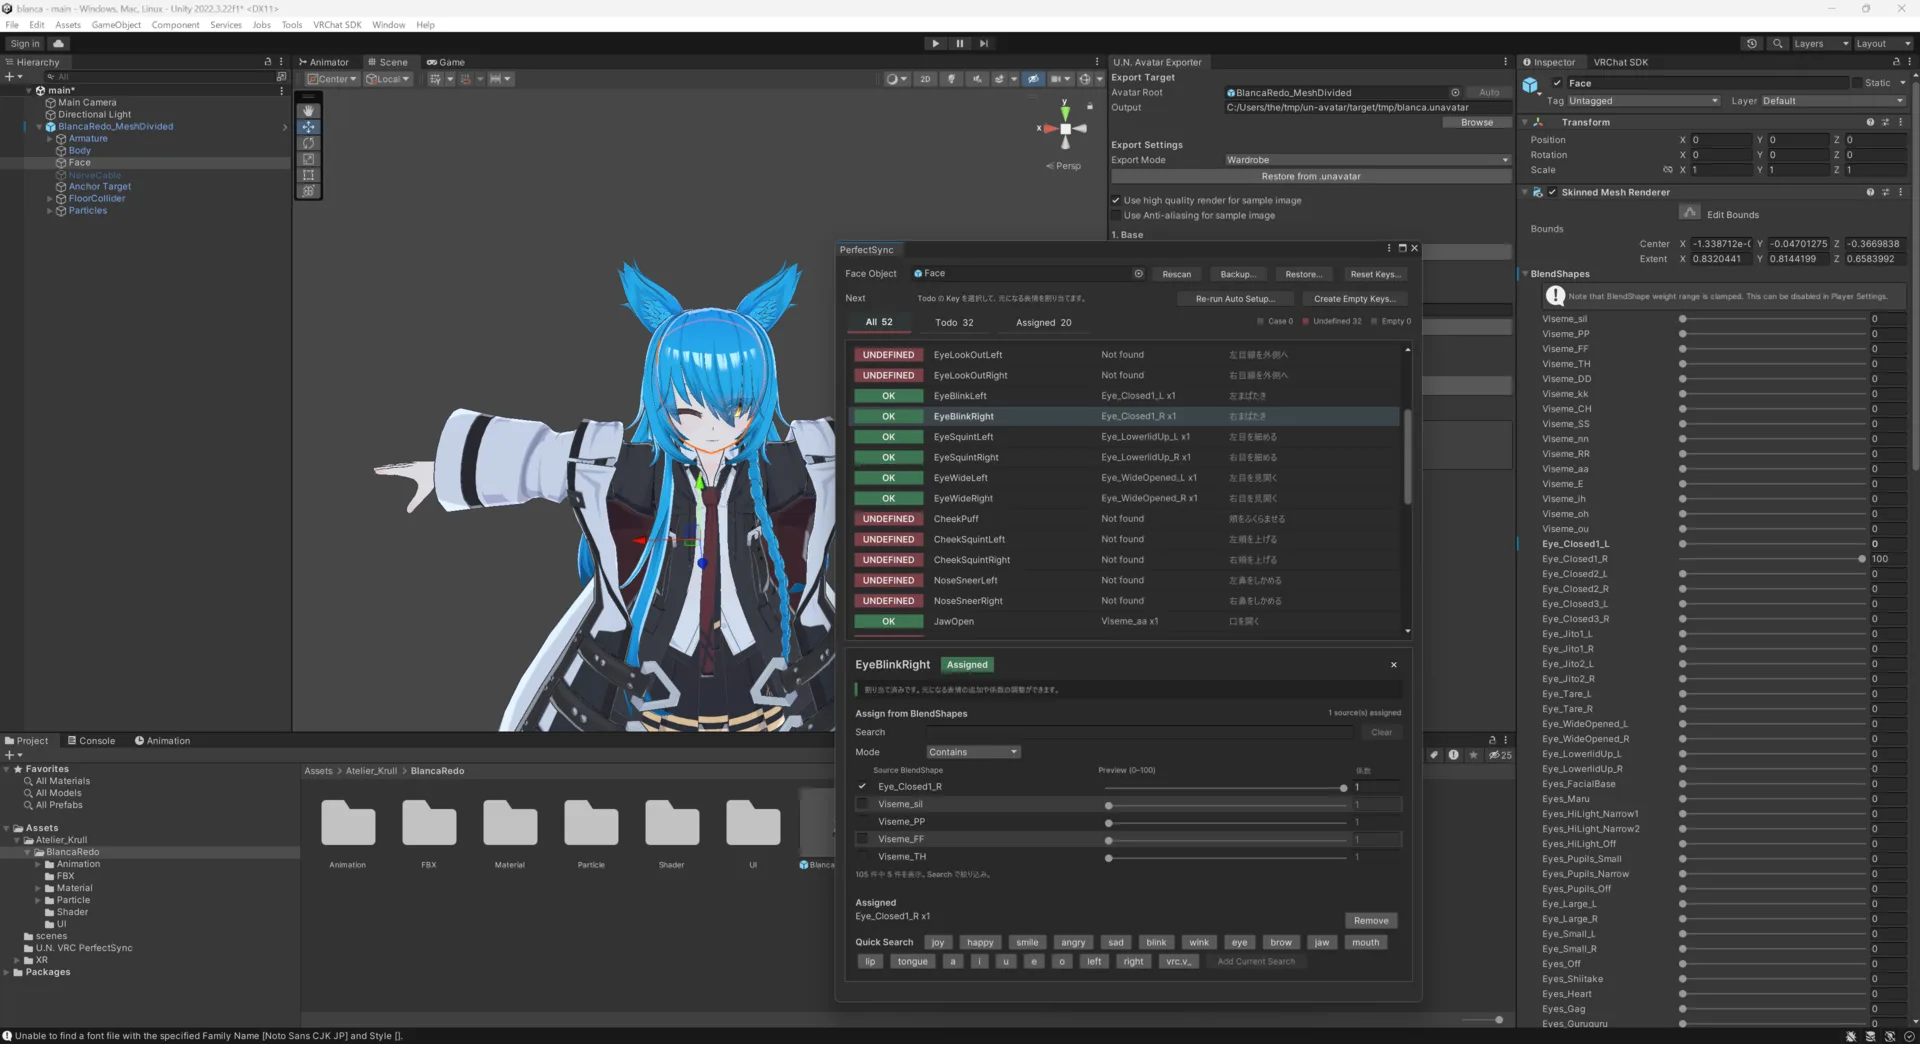Switch to the Animator tab

point(324,62)
